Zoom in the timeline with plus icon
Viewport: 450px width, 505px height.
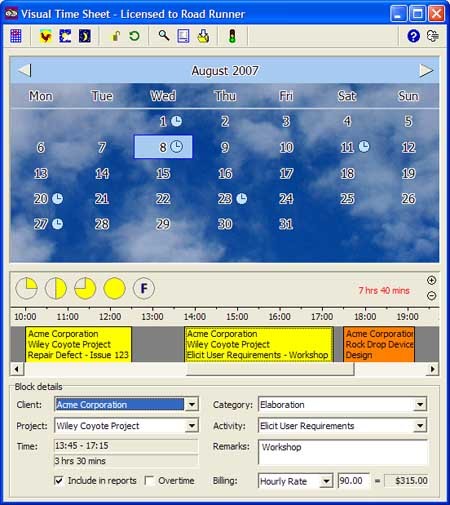[x=431, y=280]
